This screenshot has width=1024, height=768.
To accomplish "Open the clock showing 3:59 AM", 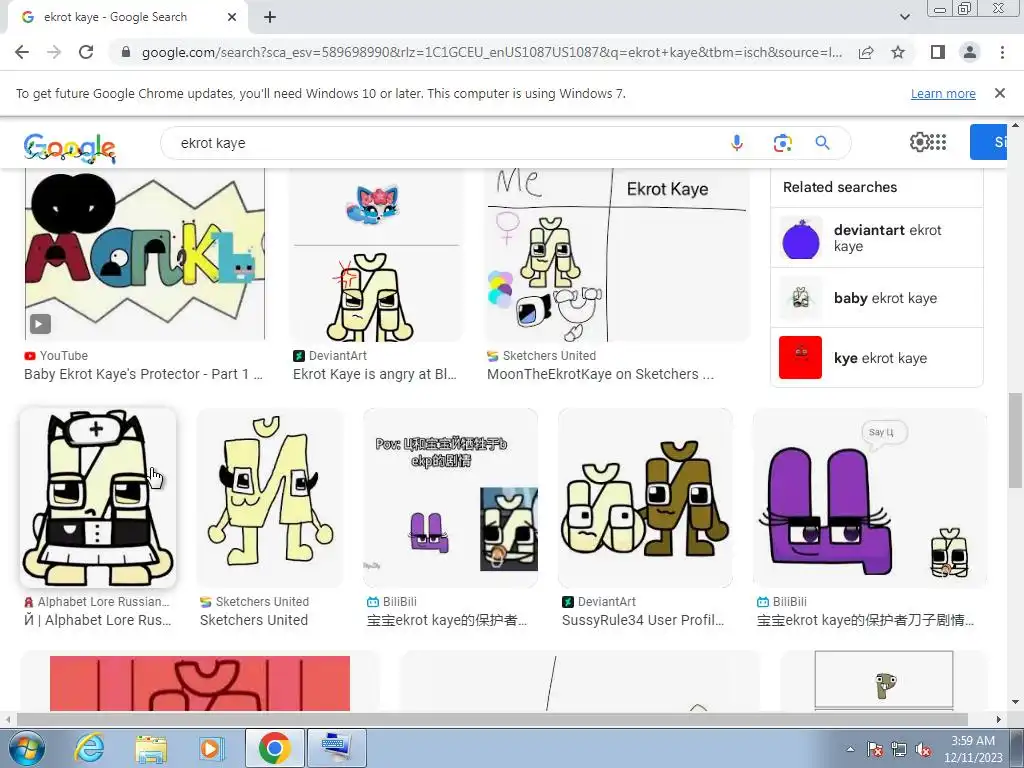I will click(972, 749).
